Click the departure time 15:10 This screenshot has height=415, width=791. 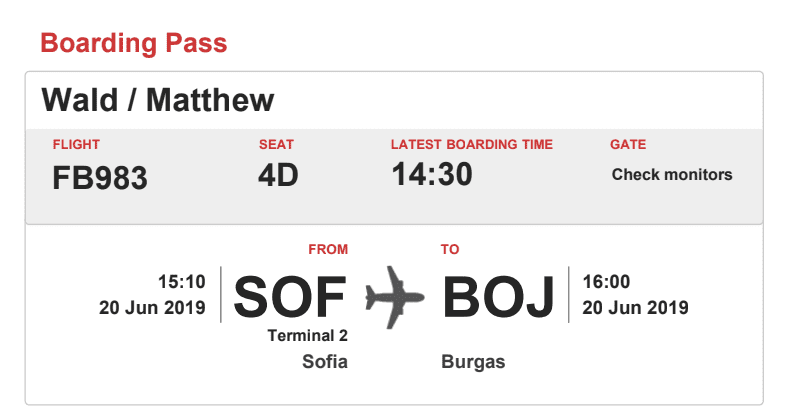182,281
